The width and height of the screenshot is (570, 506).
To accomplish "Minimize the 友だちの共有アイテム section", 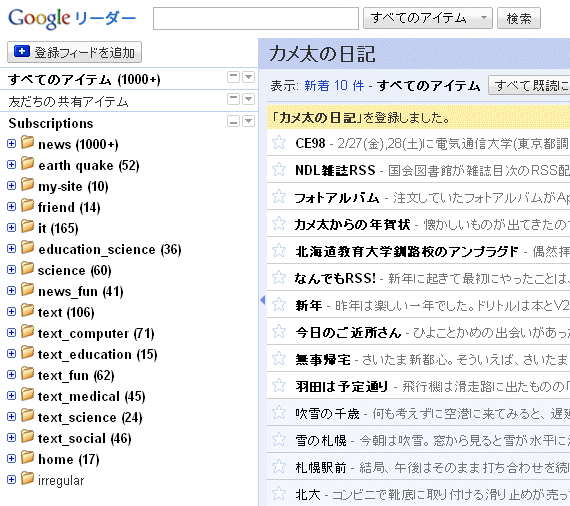I will [233, 99].
